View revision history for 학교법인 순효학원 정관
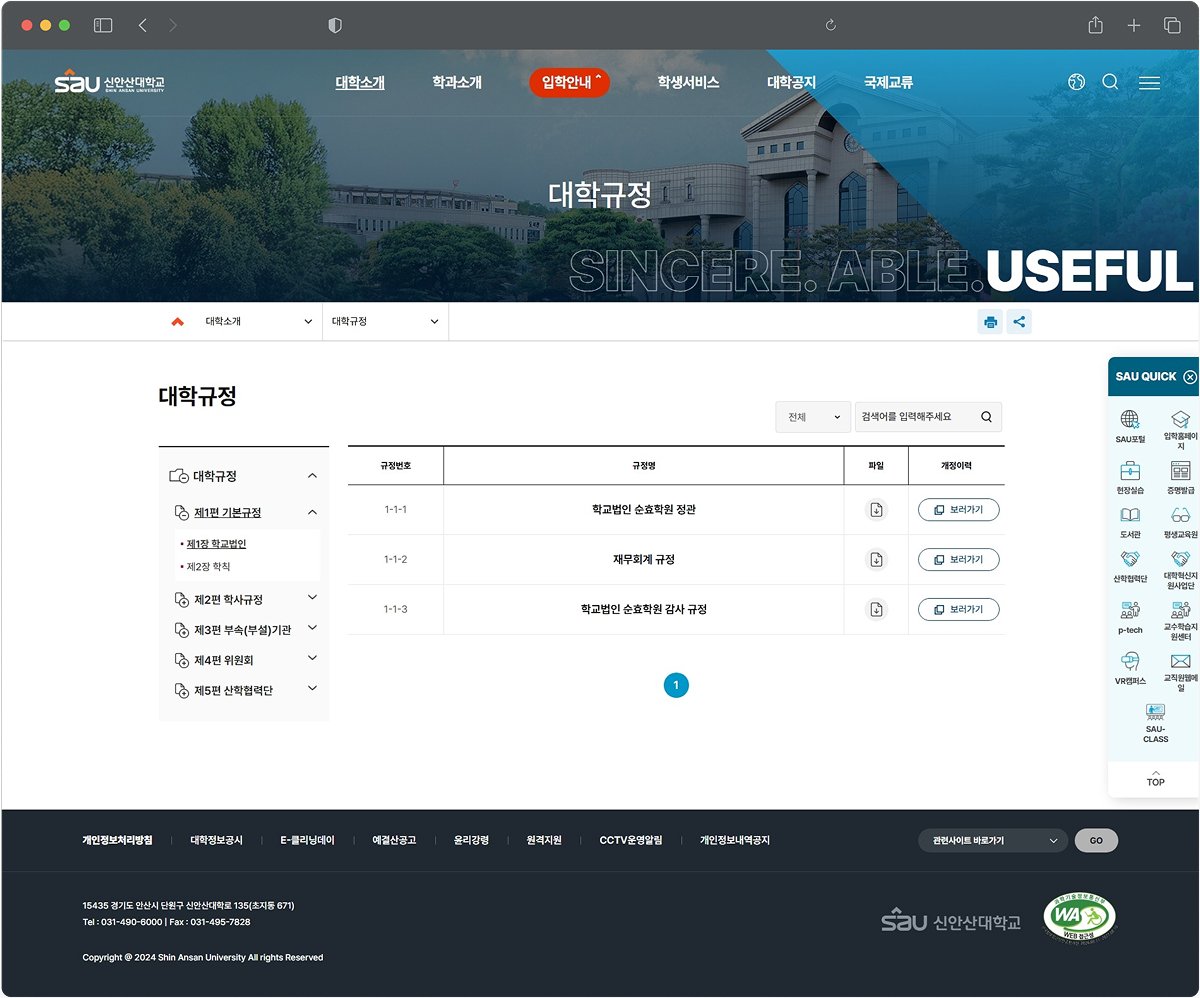1200x998 pixels. tap(958, 510)
